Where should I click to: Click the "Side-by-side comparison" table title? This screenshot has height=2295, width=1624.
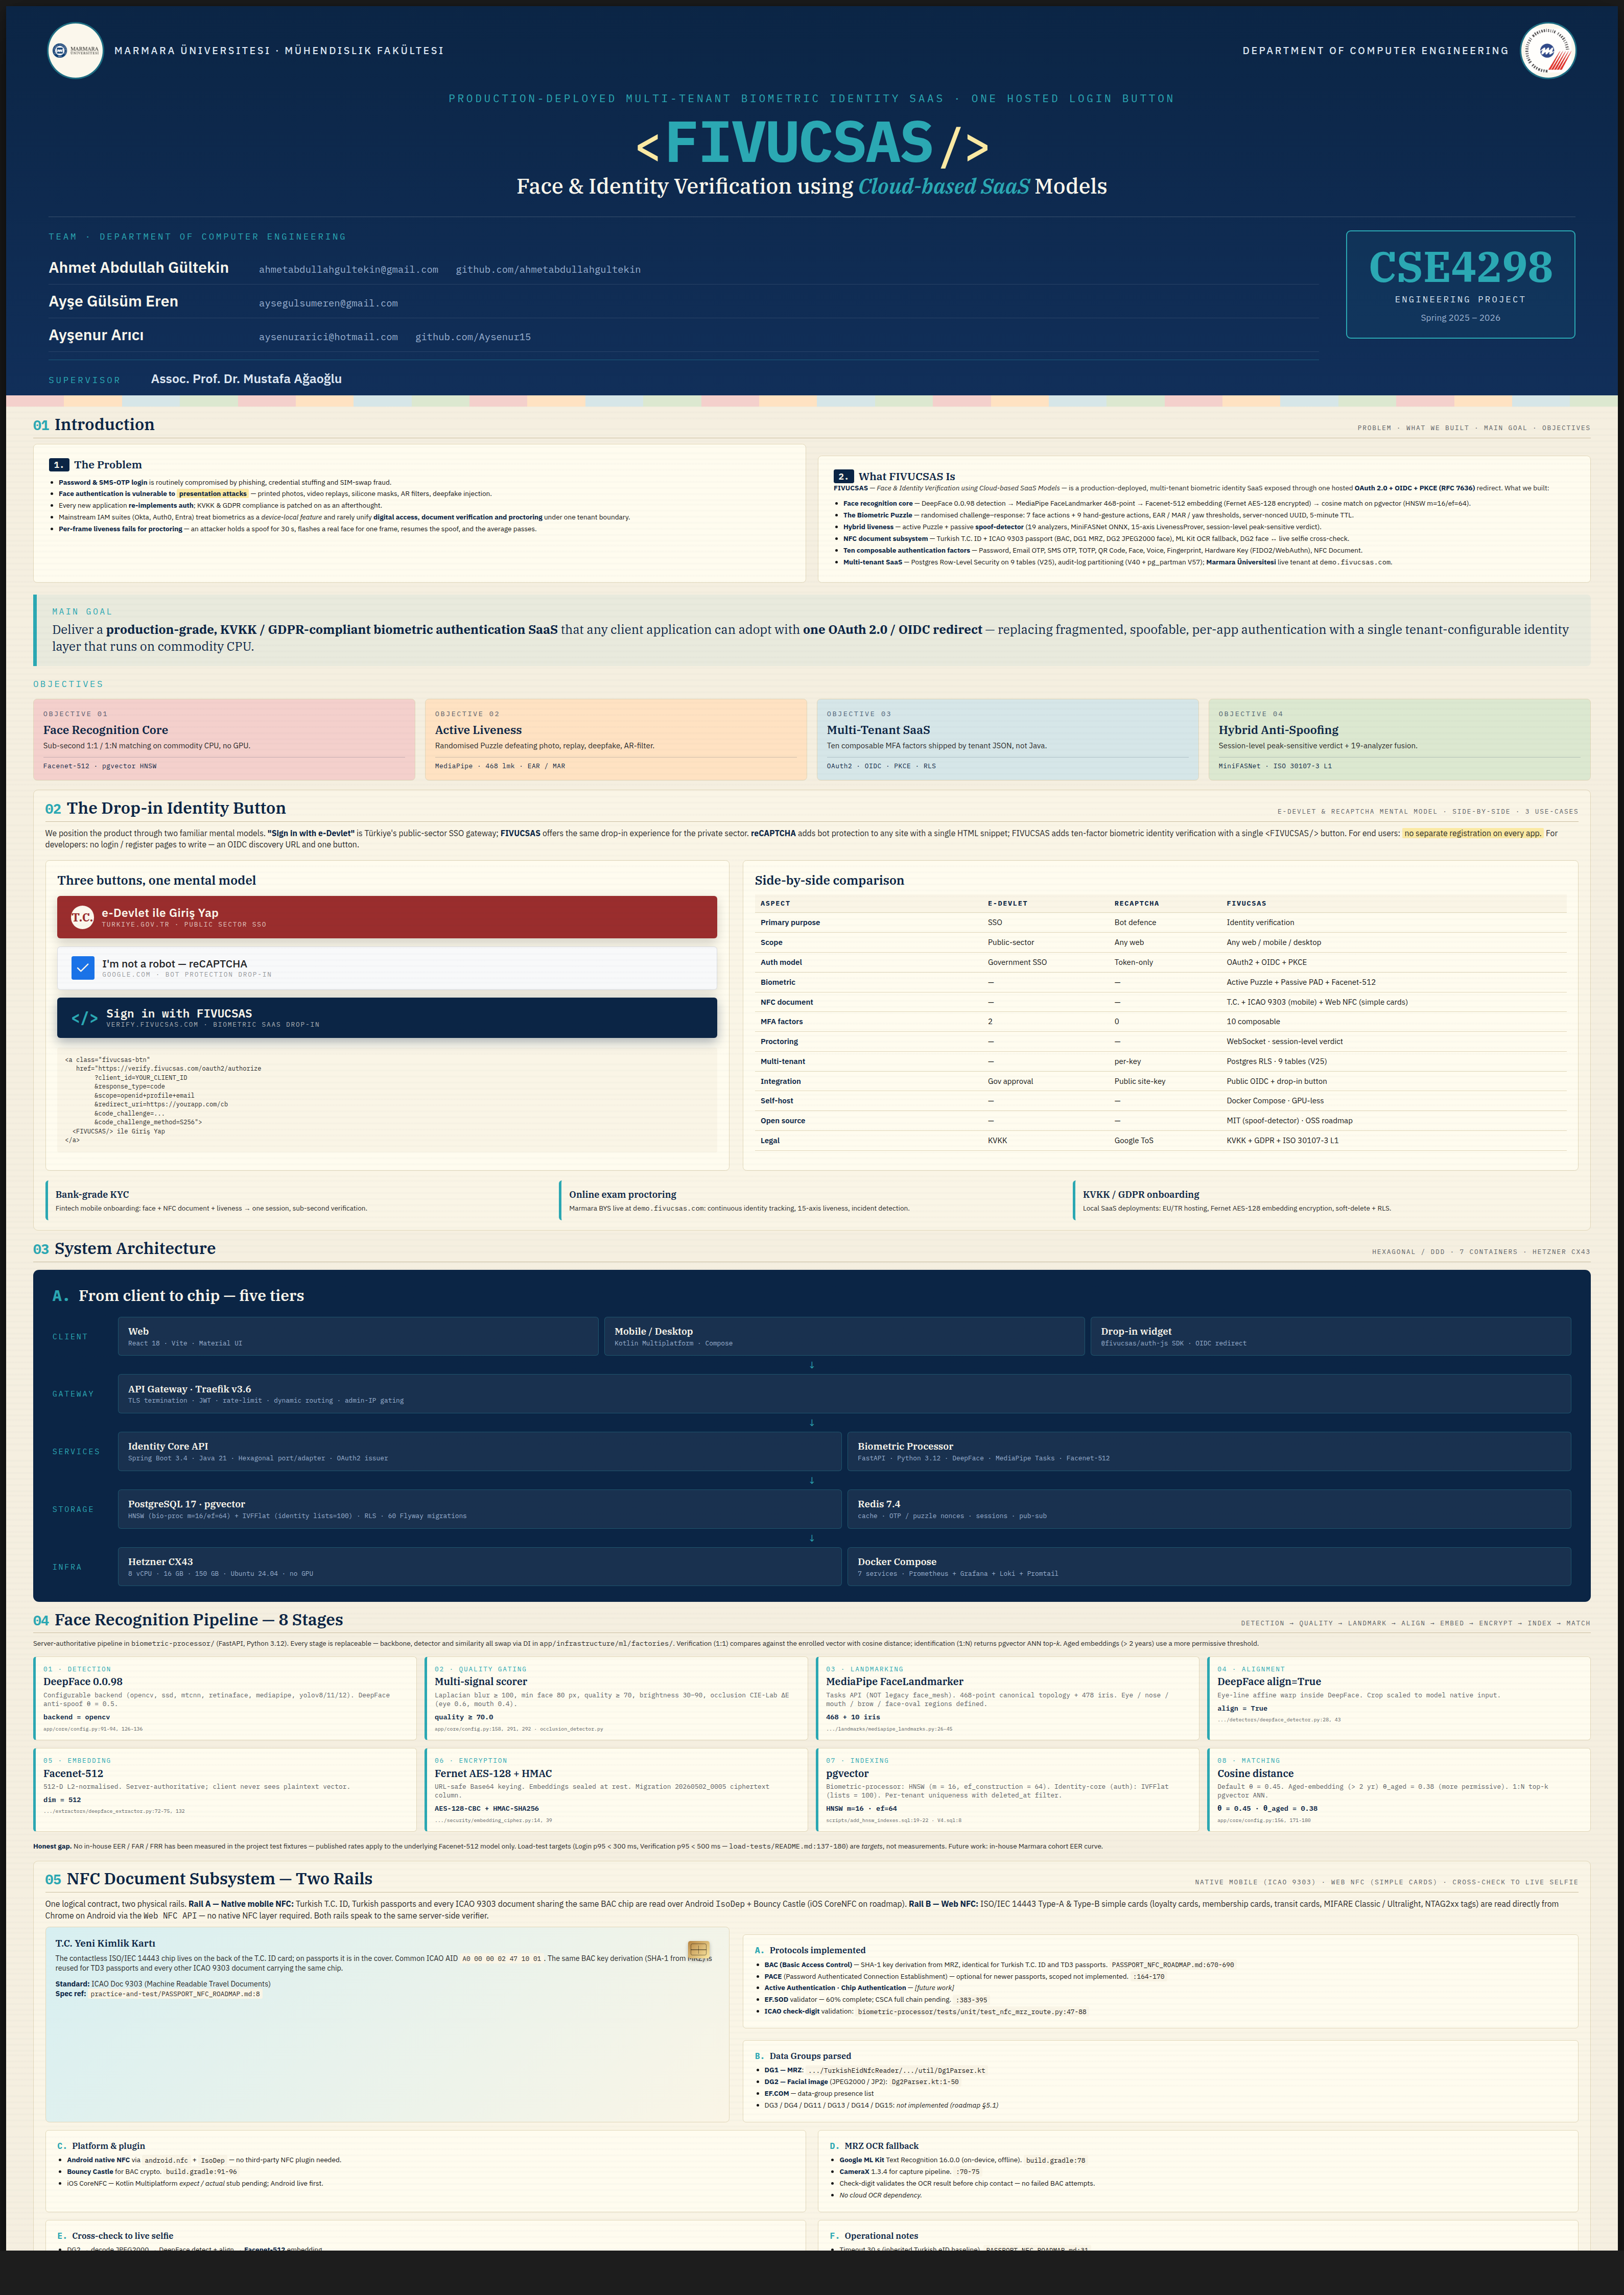[x=829, y=880]
